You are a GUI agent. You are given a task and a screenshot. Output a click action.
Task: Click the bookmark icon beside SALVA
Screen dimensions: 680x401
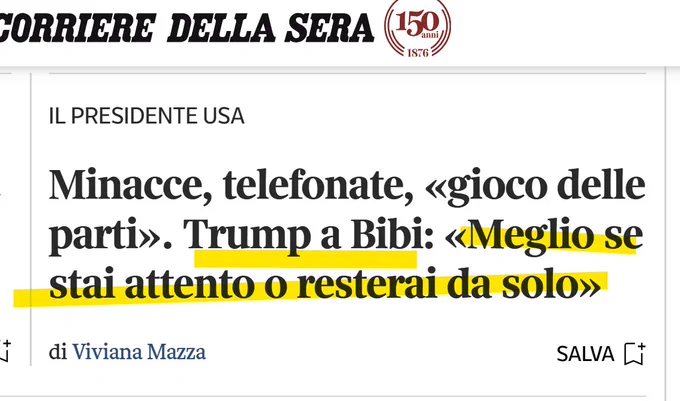pyautogui.click(x=635, y=354)
